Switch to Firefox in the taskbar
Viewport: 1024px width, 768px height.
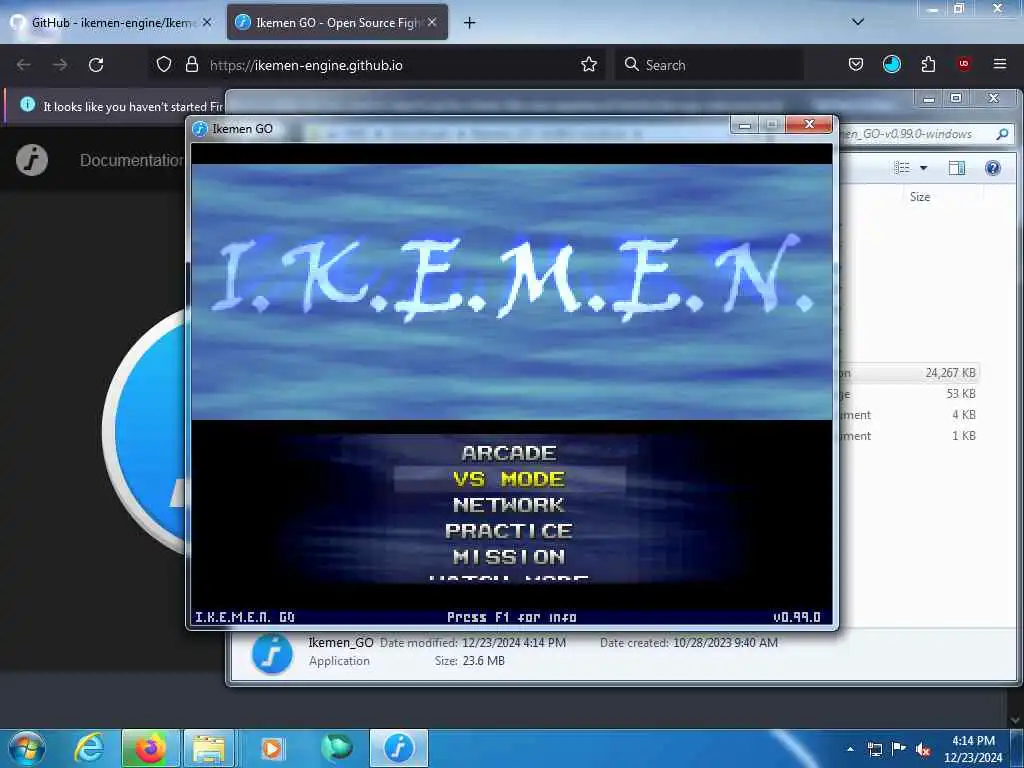(150, 748)
